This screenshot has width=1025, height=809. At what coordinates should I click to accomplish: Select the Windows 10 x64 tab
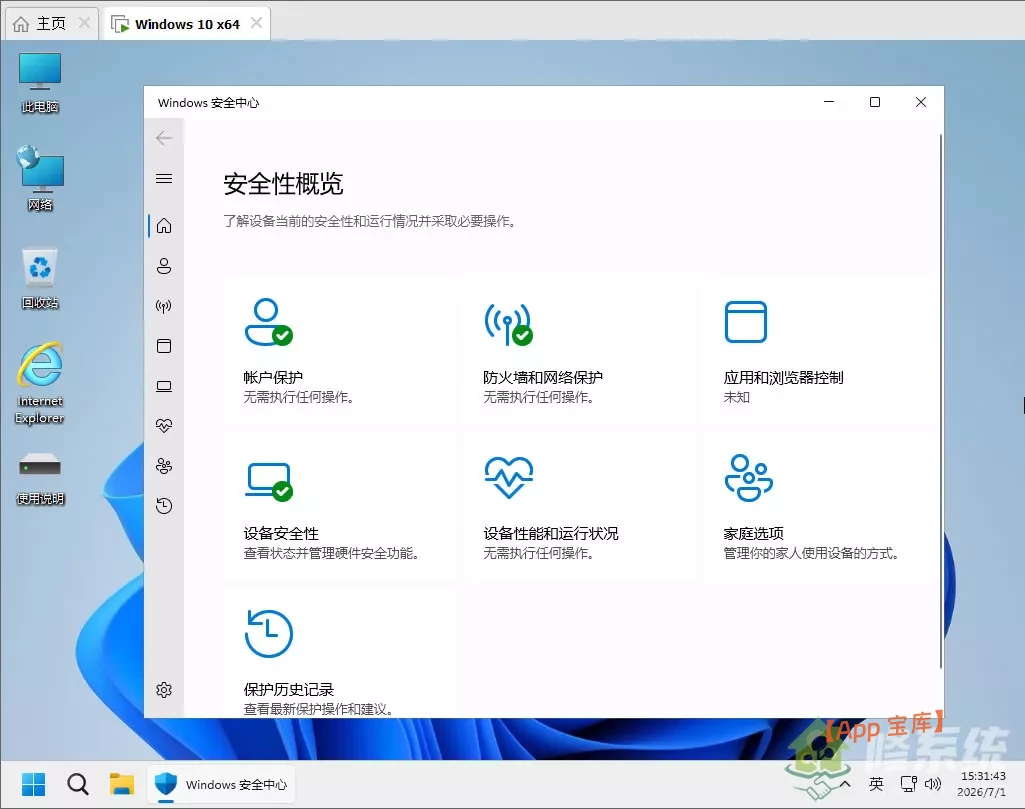pyautogui.click(x=187, y=24)
